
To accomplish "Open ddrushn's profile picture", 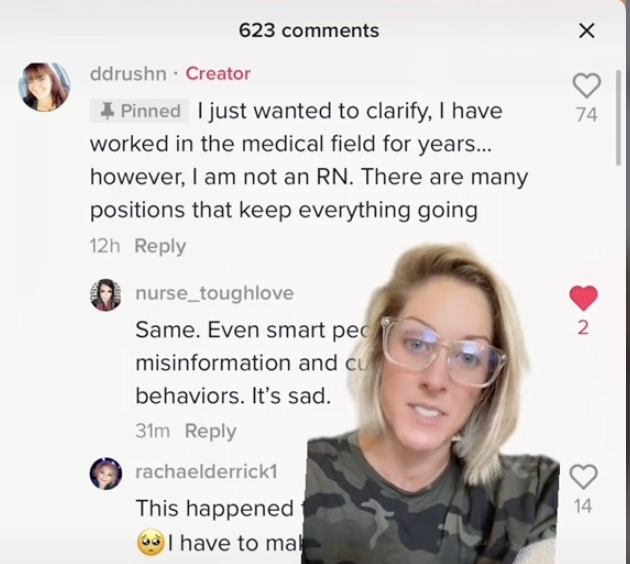I will (44, 87).
